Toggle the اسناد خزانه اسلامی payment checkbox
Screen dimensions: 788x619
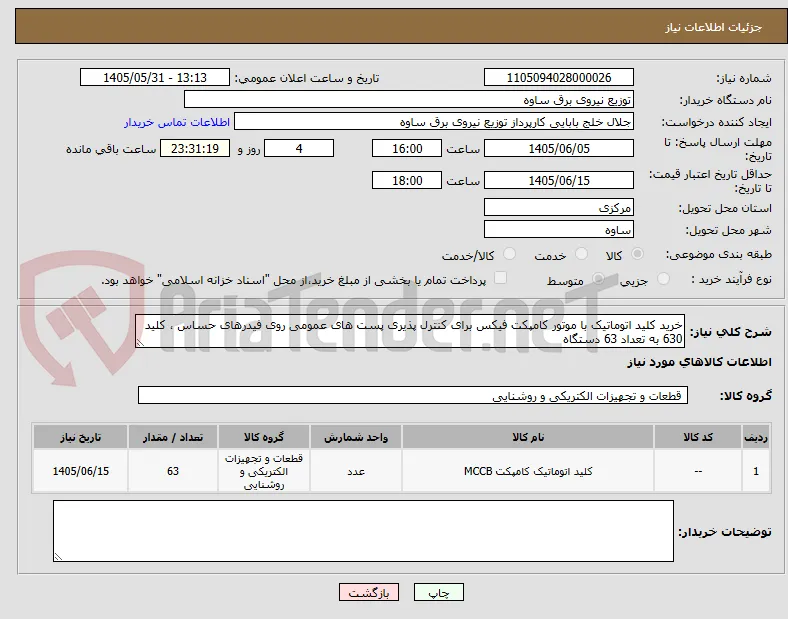pos(501,278)
